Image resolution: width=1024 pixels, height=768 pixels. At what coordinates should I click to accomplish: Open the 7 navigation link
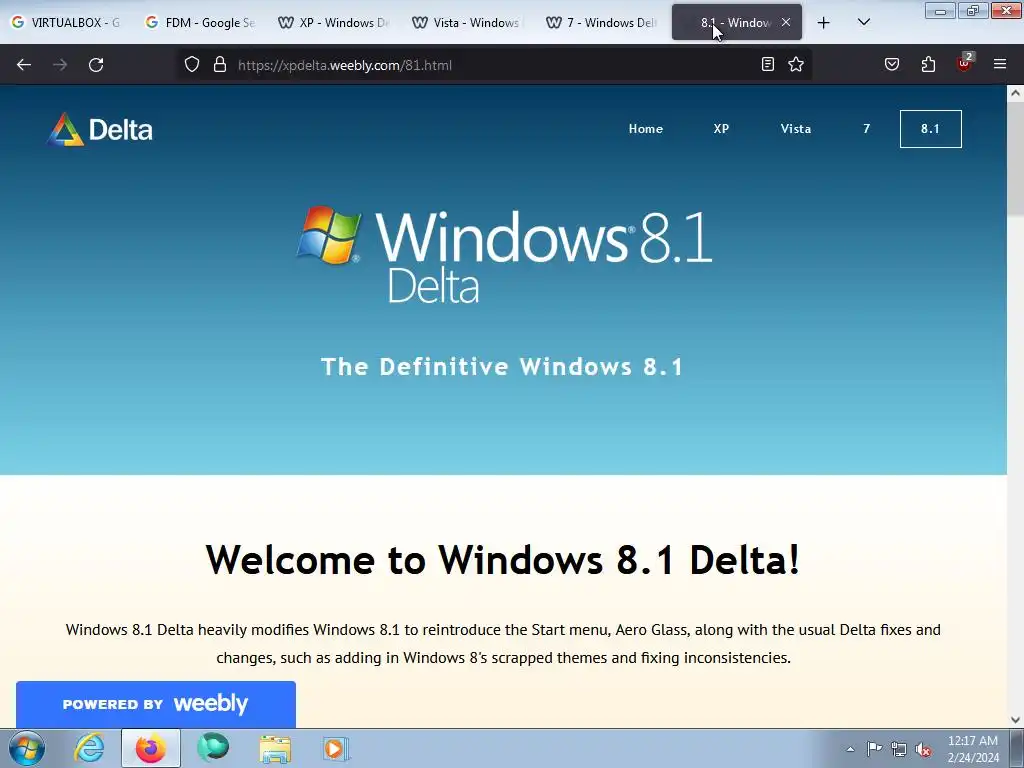click(867, 129)
